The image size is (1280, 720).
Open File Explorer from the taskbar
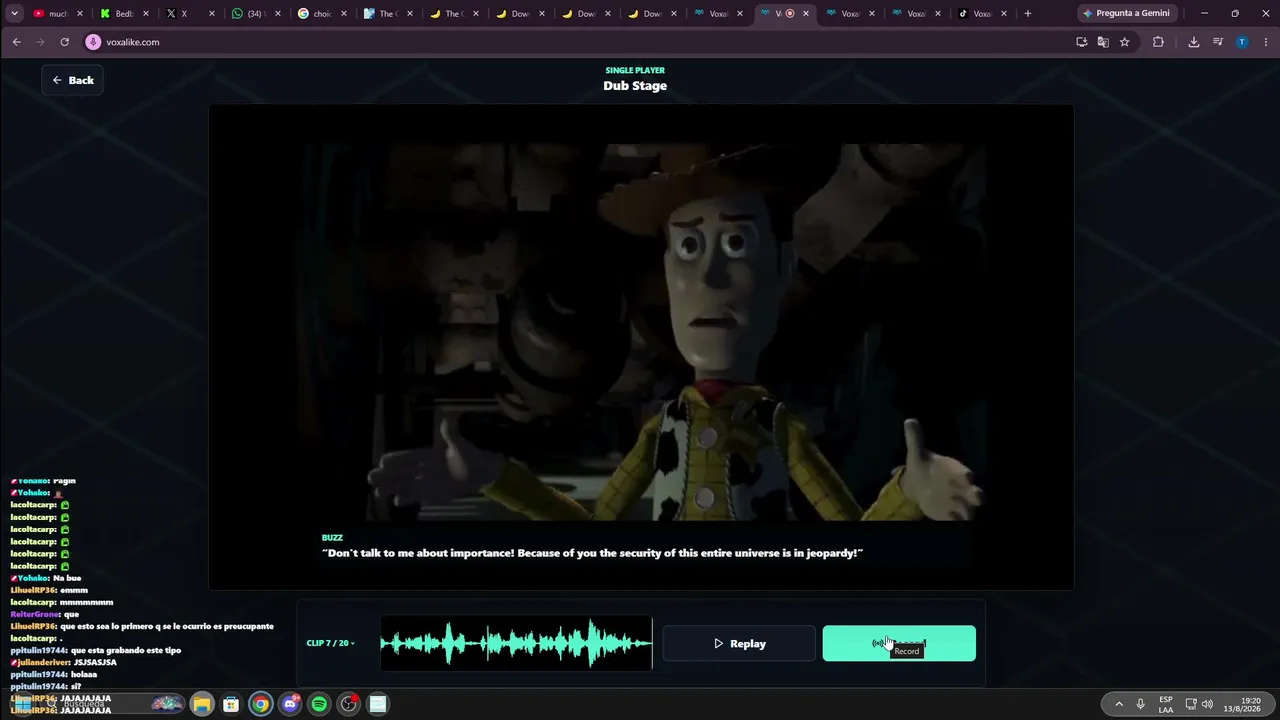tap(202, 704)
